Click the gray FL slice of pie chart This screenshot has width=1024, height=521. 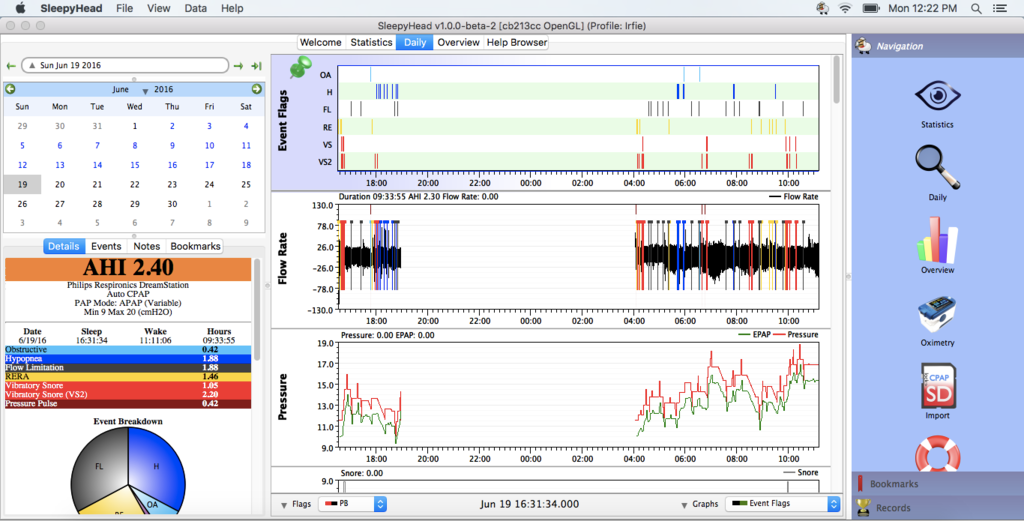click(99, 466)
